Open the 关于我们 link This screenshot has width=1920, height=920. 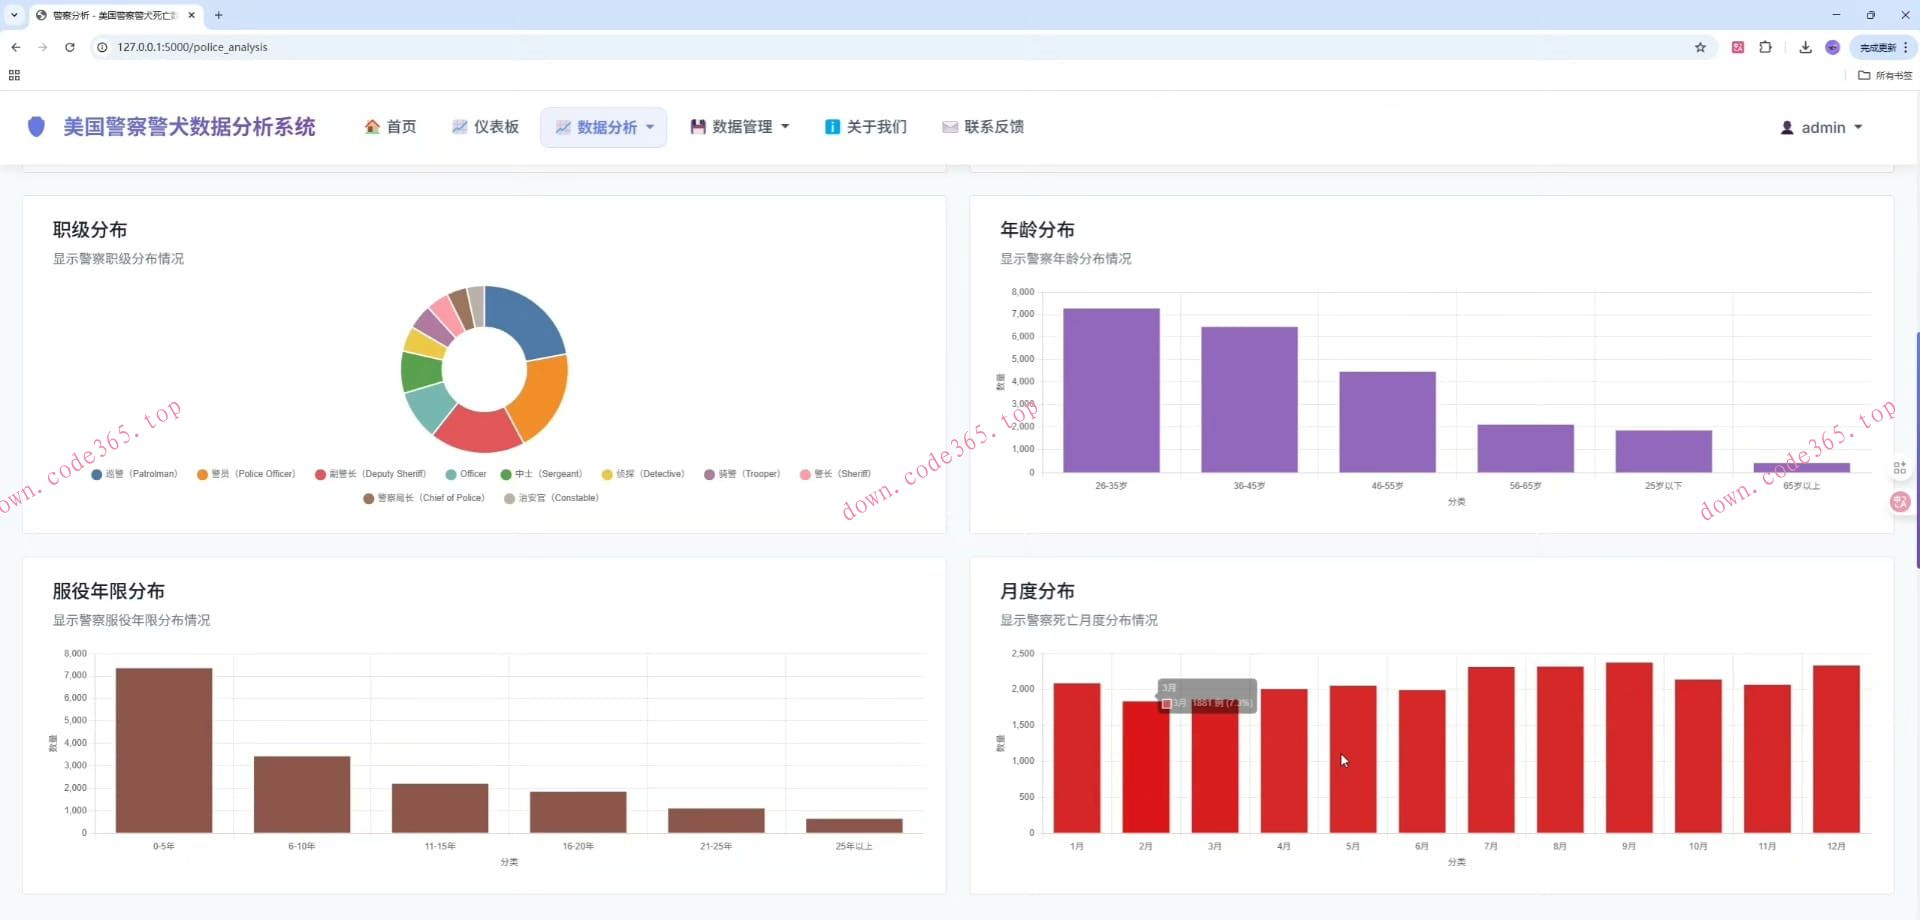click(x=865, y=127)
